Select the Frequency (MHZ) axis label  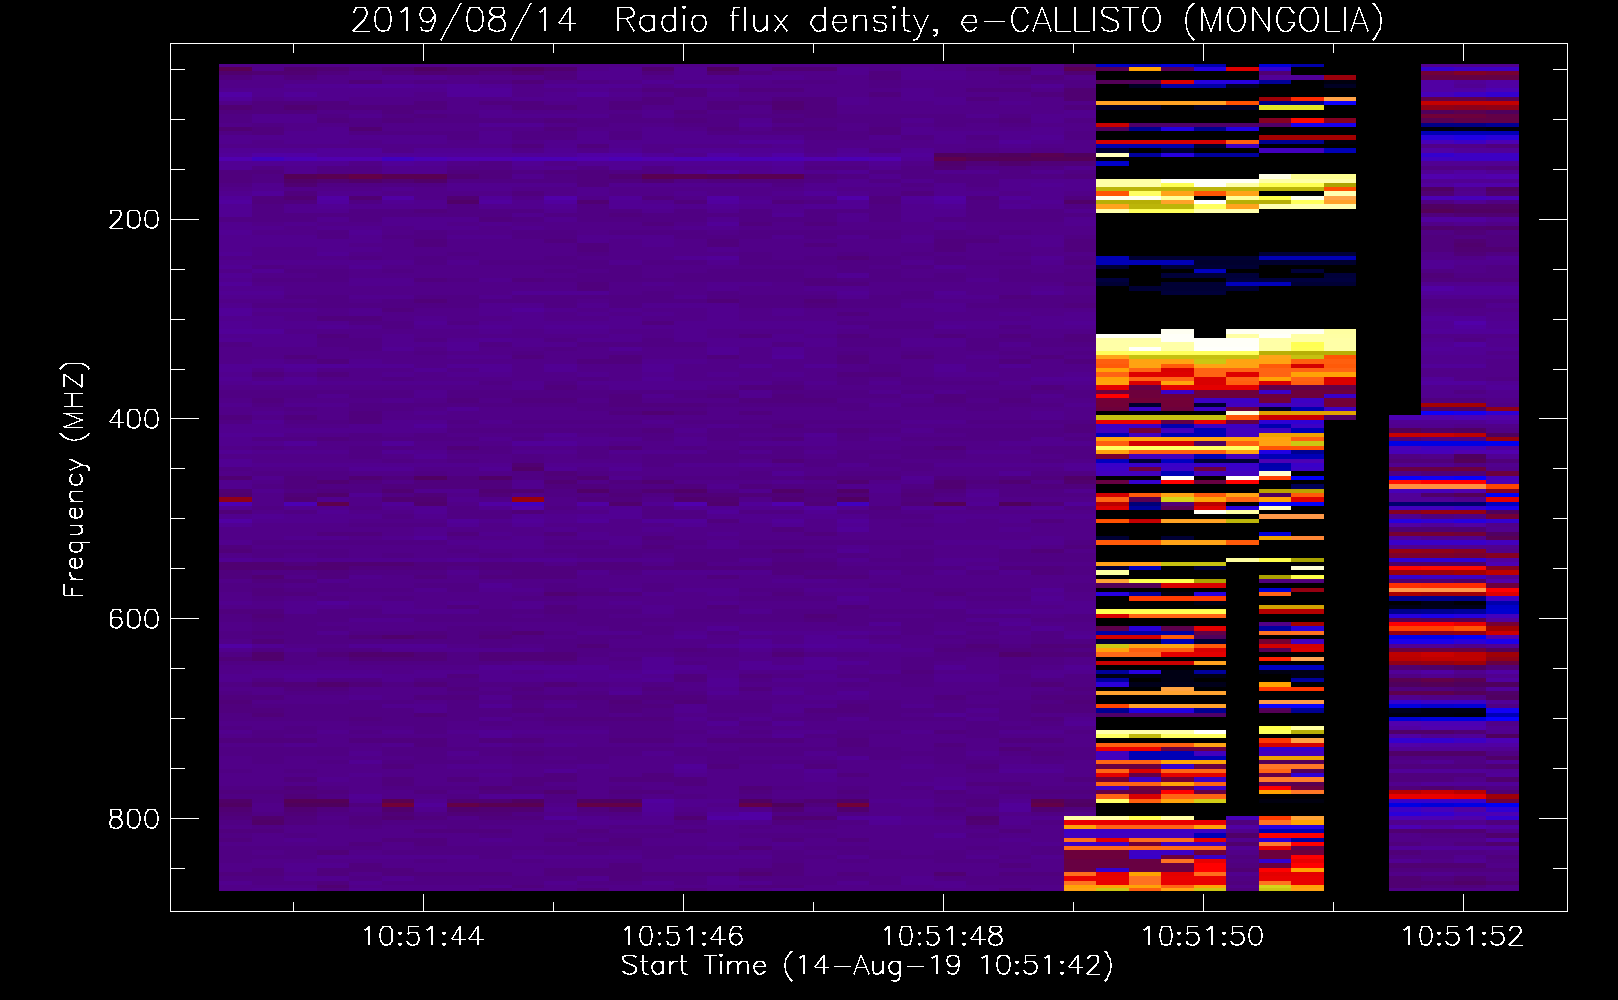[x=75, y=480]
